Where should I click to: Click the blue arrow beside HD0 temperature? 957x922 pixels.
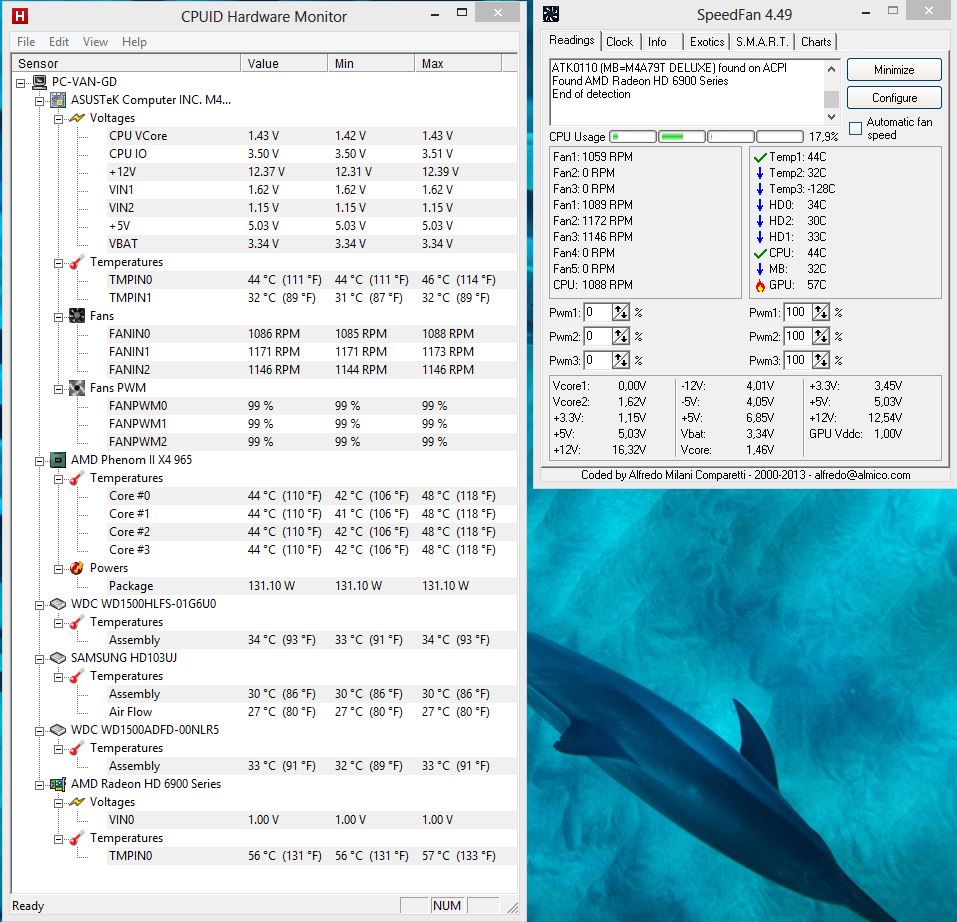pyautogui.click(x=760, y=205)
